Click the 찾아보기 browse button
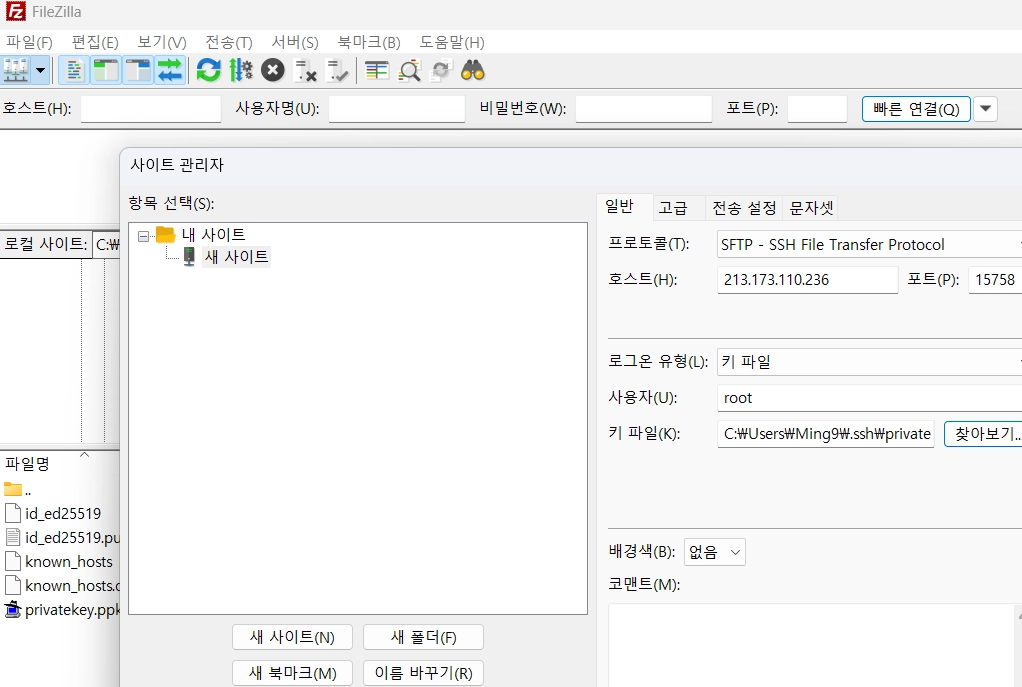 point(983,434)
